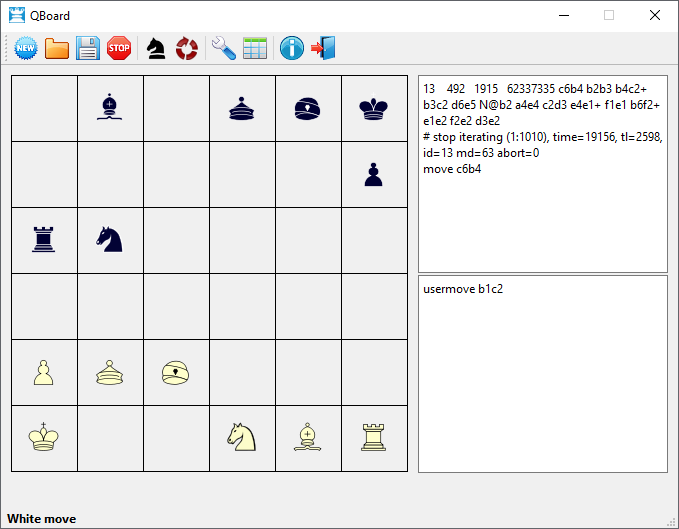Click the green table grid icon
Screen dimensions: 679x529
(x=255, y=48)
